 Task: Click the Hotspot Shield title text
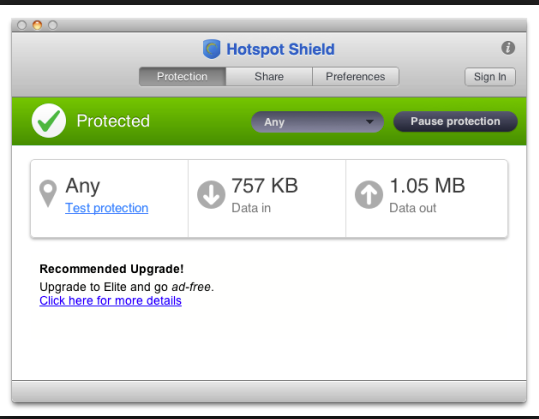click(280, 49)
